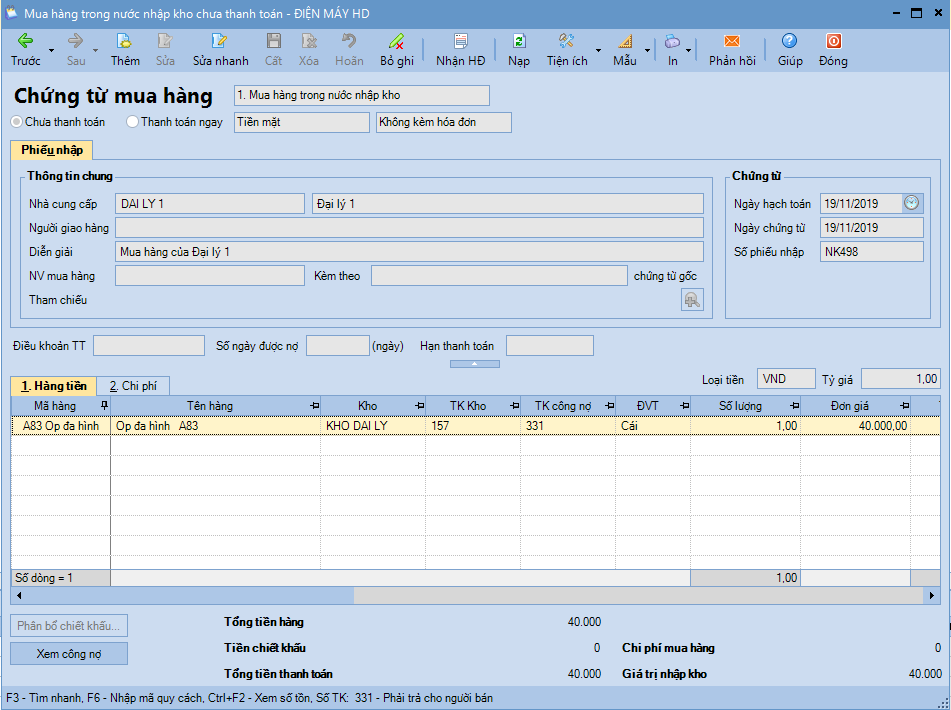951x710 pixels.
Task: Open Tiền mặt payment method combo
Action: tap(301, 122)
